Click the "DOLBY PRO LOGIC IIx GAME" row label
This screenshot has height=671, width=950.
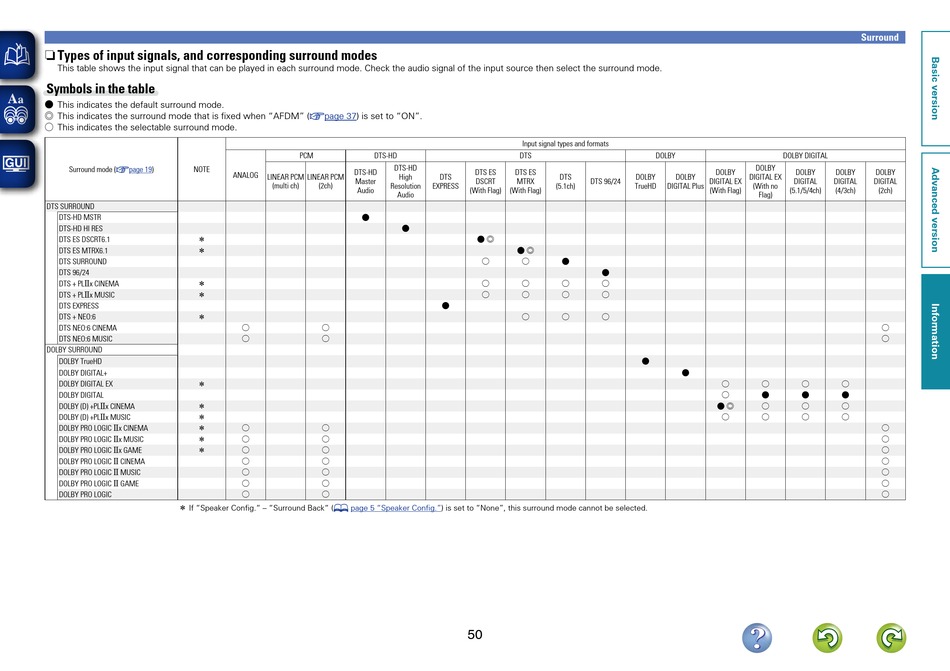100,451
